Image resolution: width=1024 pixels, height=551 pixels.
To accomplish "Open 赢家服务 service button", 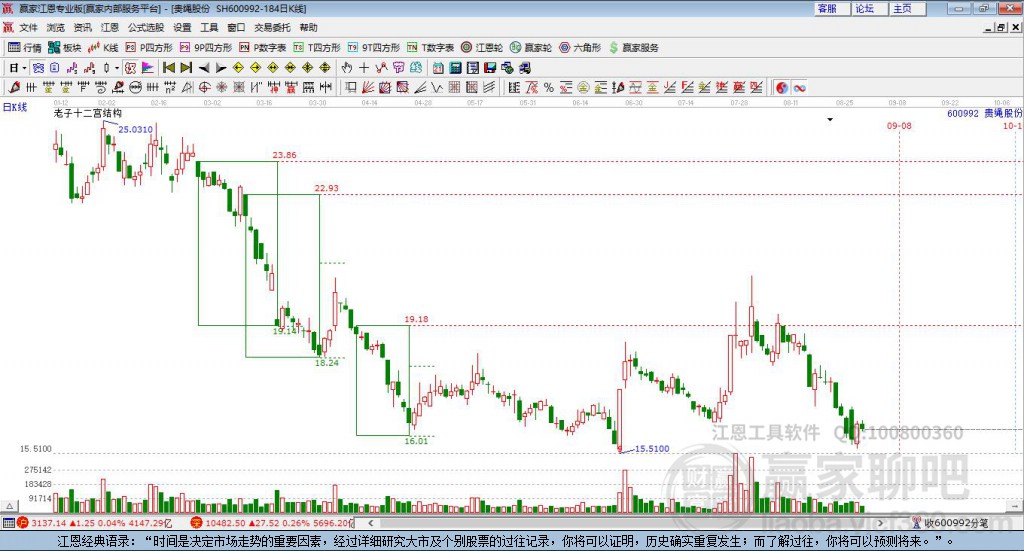I will pyautogui.click(x=634, y=48).
